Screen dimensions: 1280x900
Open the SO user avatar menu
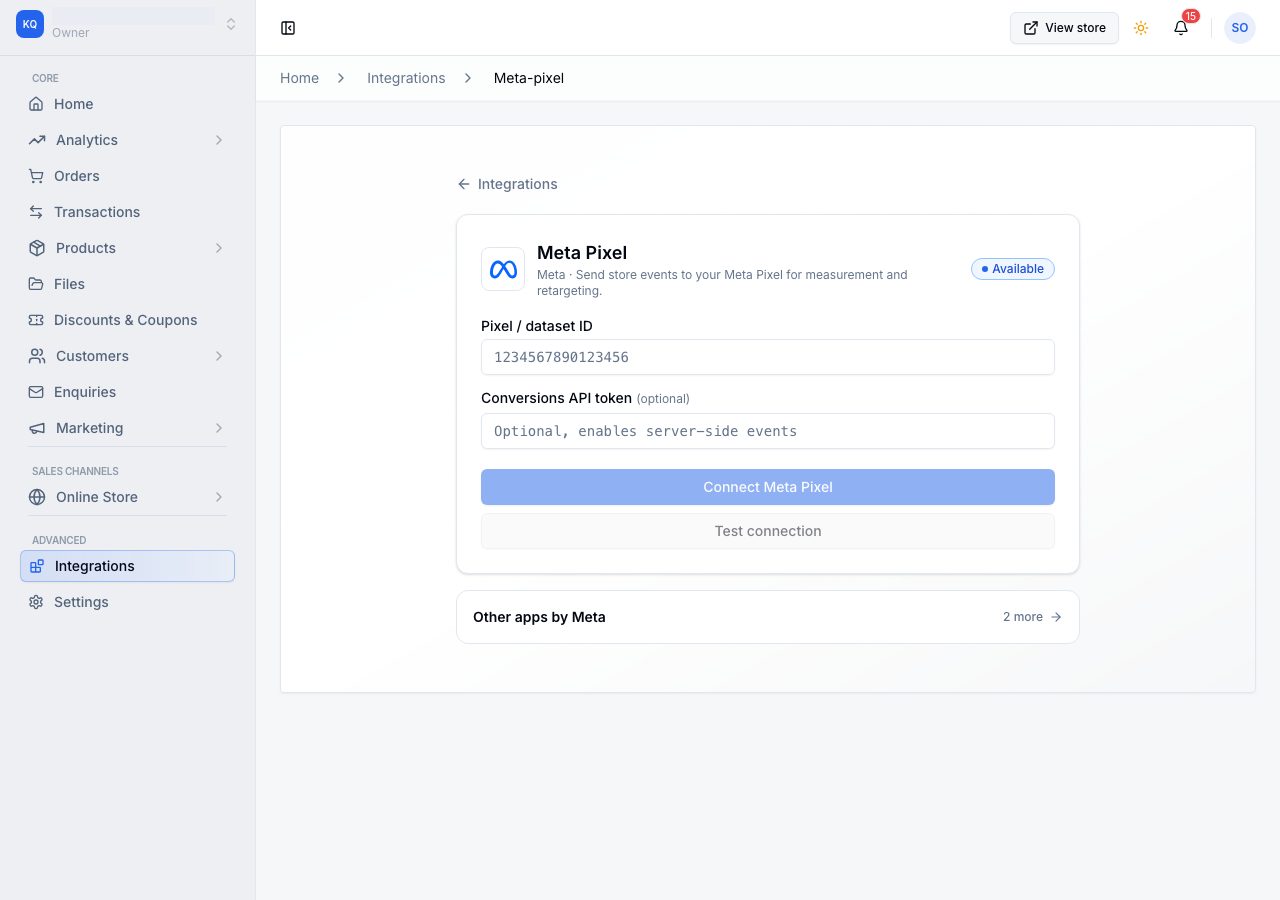(x=1240, y=28)
